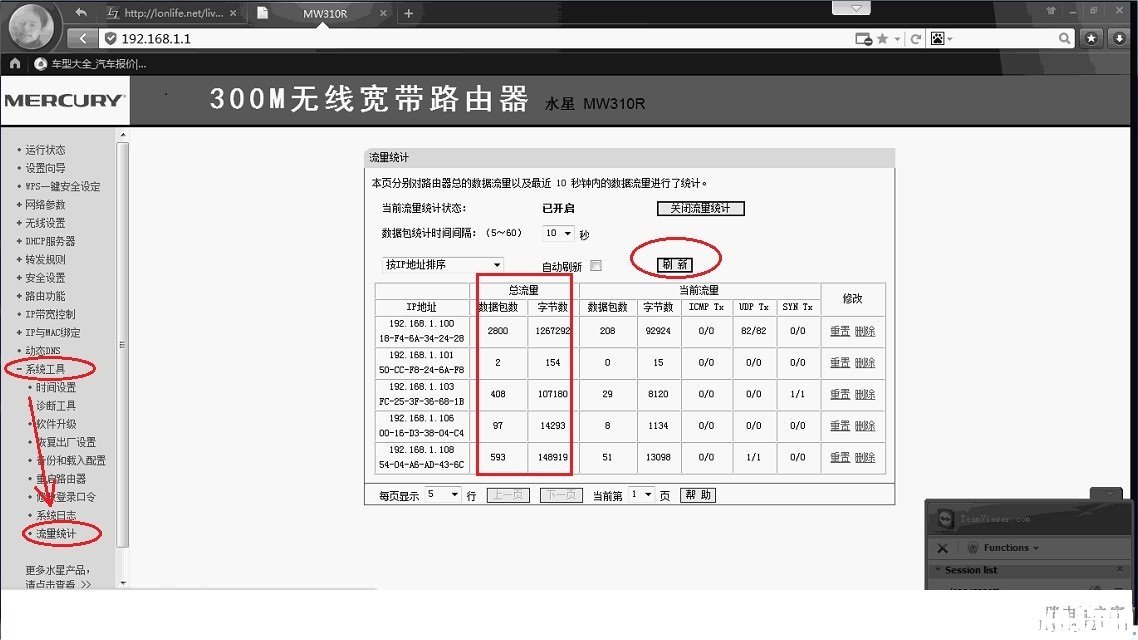Close the MW310R tab

coord(383,13)
